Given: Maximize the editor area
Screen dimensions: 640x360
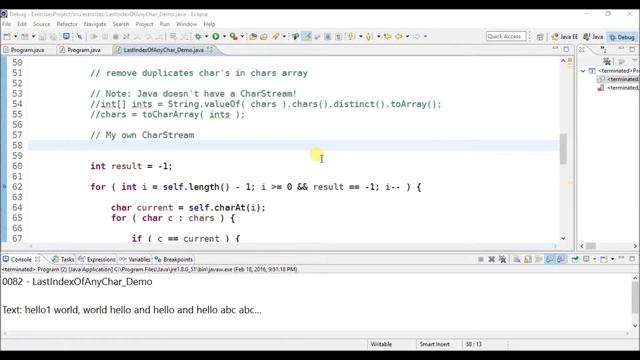Looking at the screenshot, I should coord(566,49).
